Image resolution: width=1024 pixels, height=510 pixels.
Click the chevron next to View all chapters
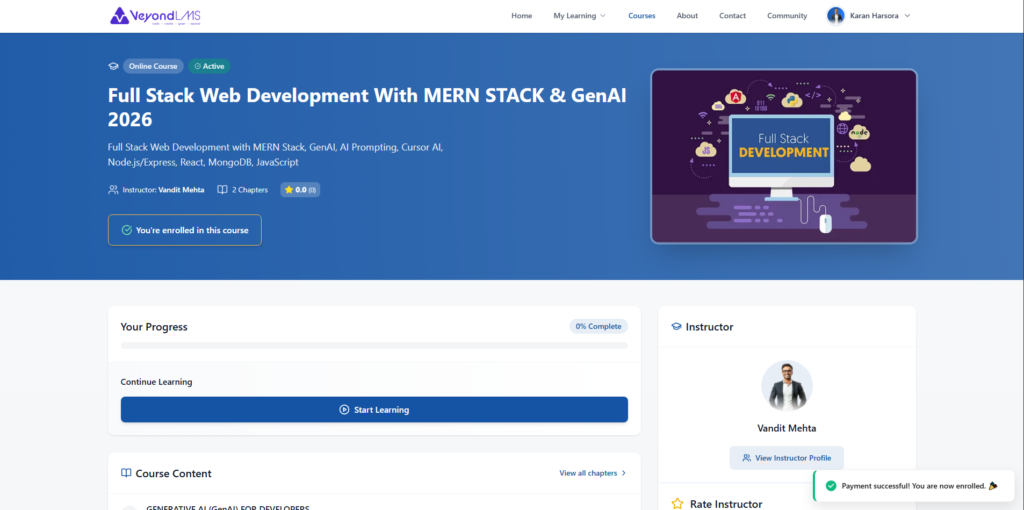point(623,473)
